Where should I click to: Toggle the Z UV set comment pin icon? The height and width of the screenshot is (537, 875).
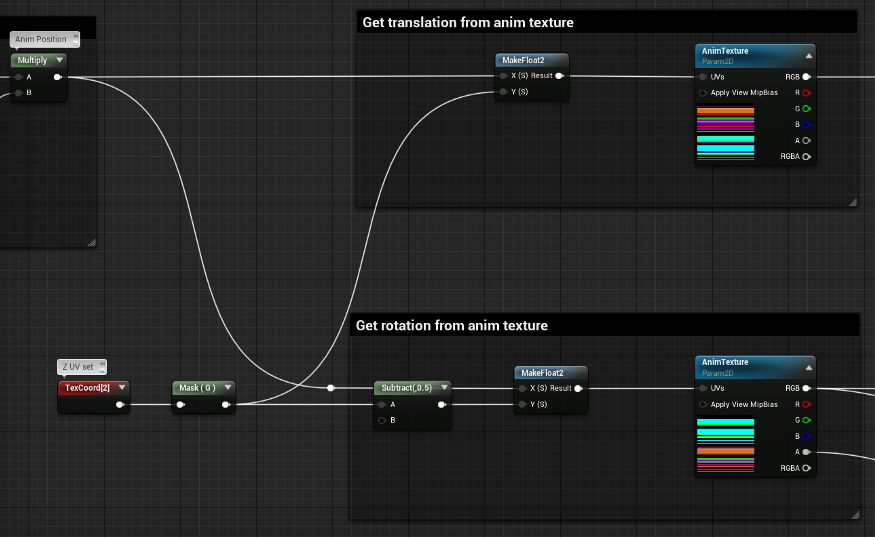[102, 367]
